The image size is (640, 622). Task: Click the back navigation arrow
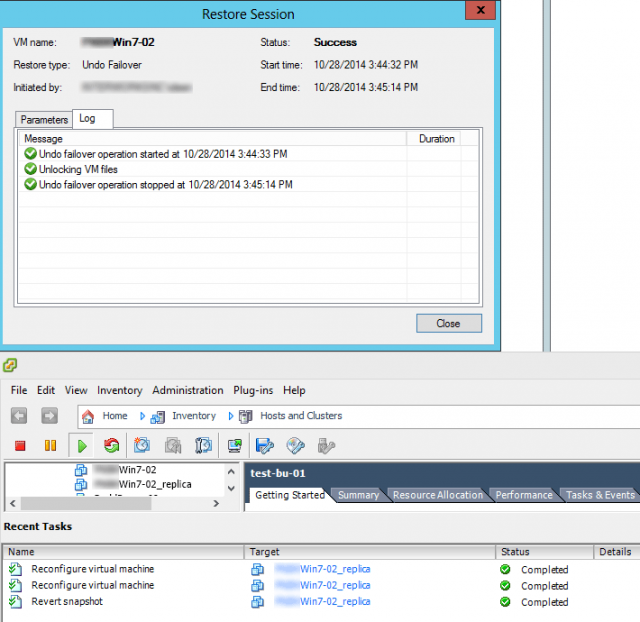pos(19,416)
